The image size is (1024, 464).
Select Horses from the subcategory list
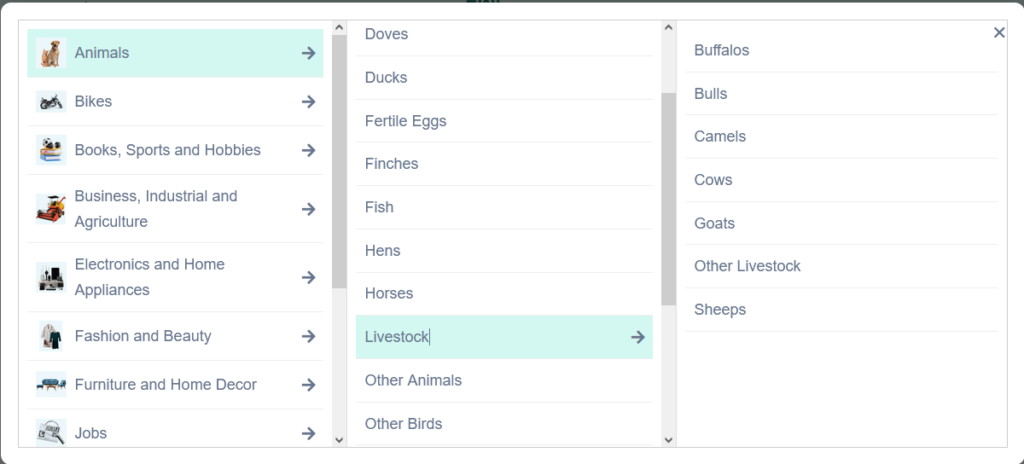point(389,294)
